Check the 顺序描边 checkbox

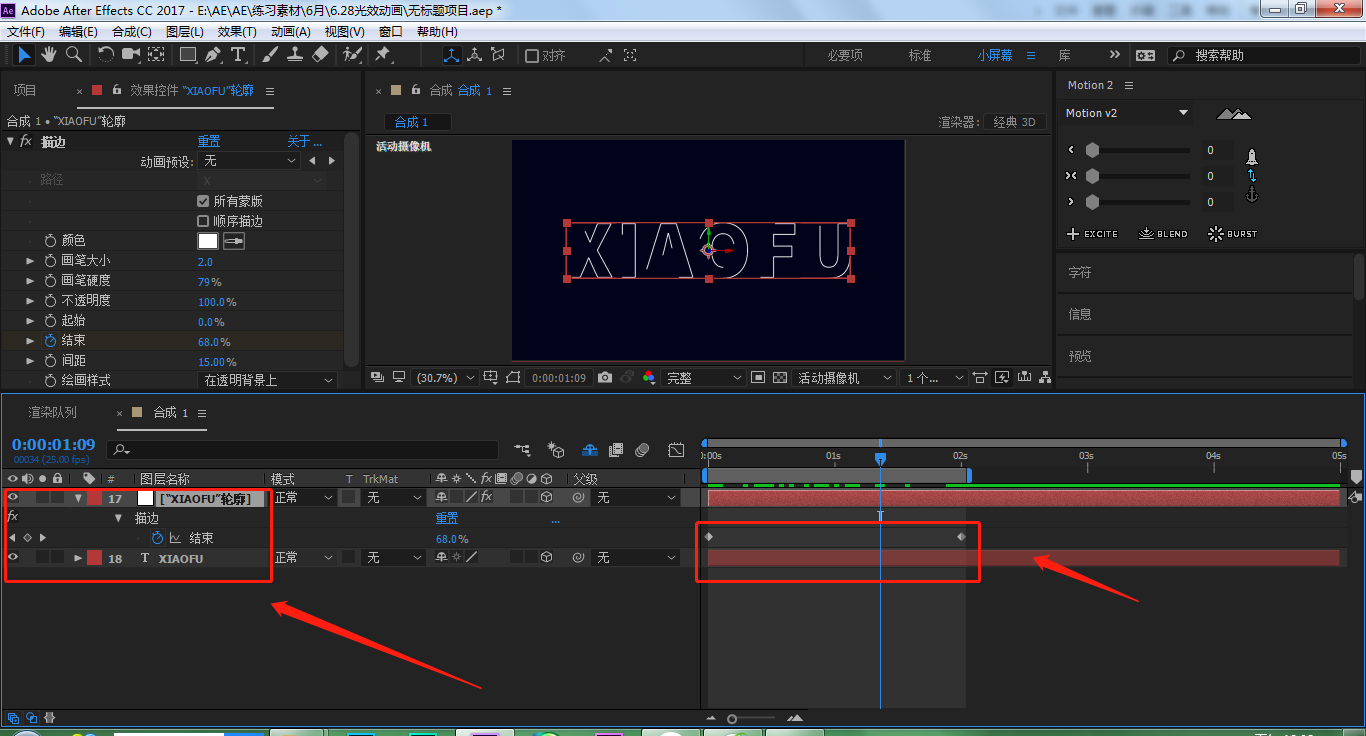pos(203,221)
